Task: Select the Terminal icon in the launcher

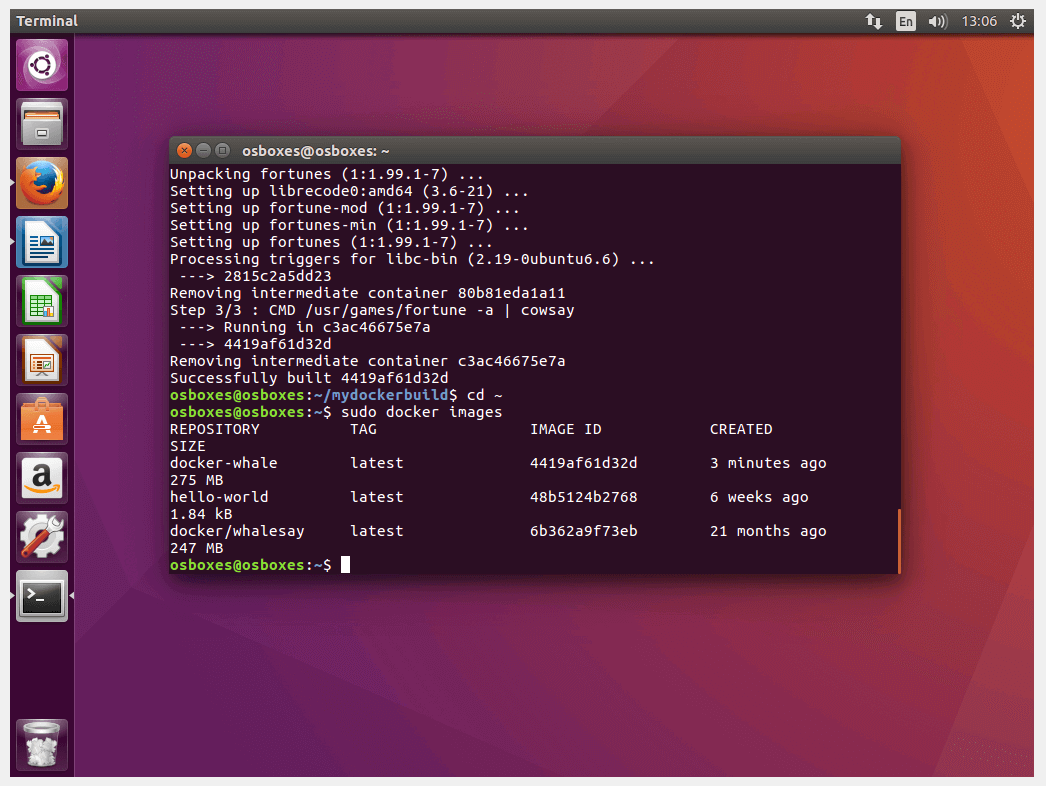Action: pos(41,596)
